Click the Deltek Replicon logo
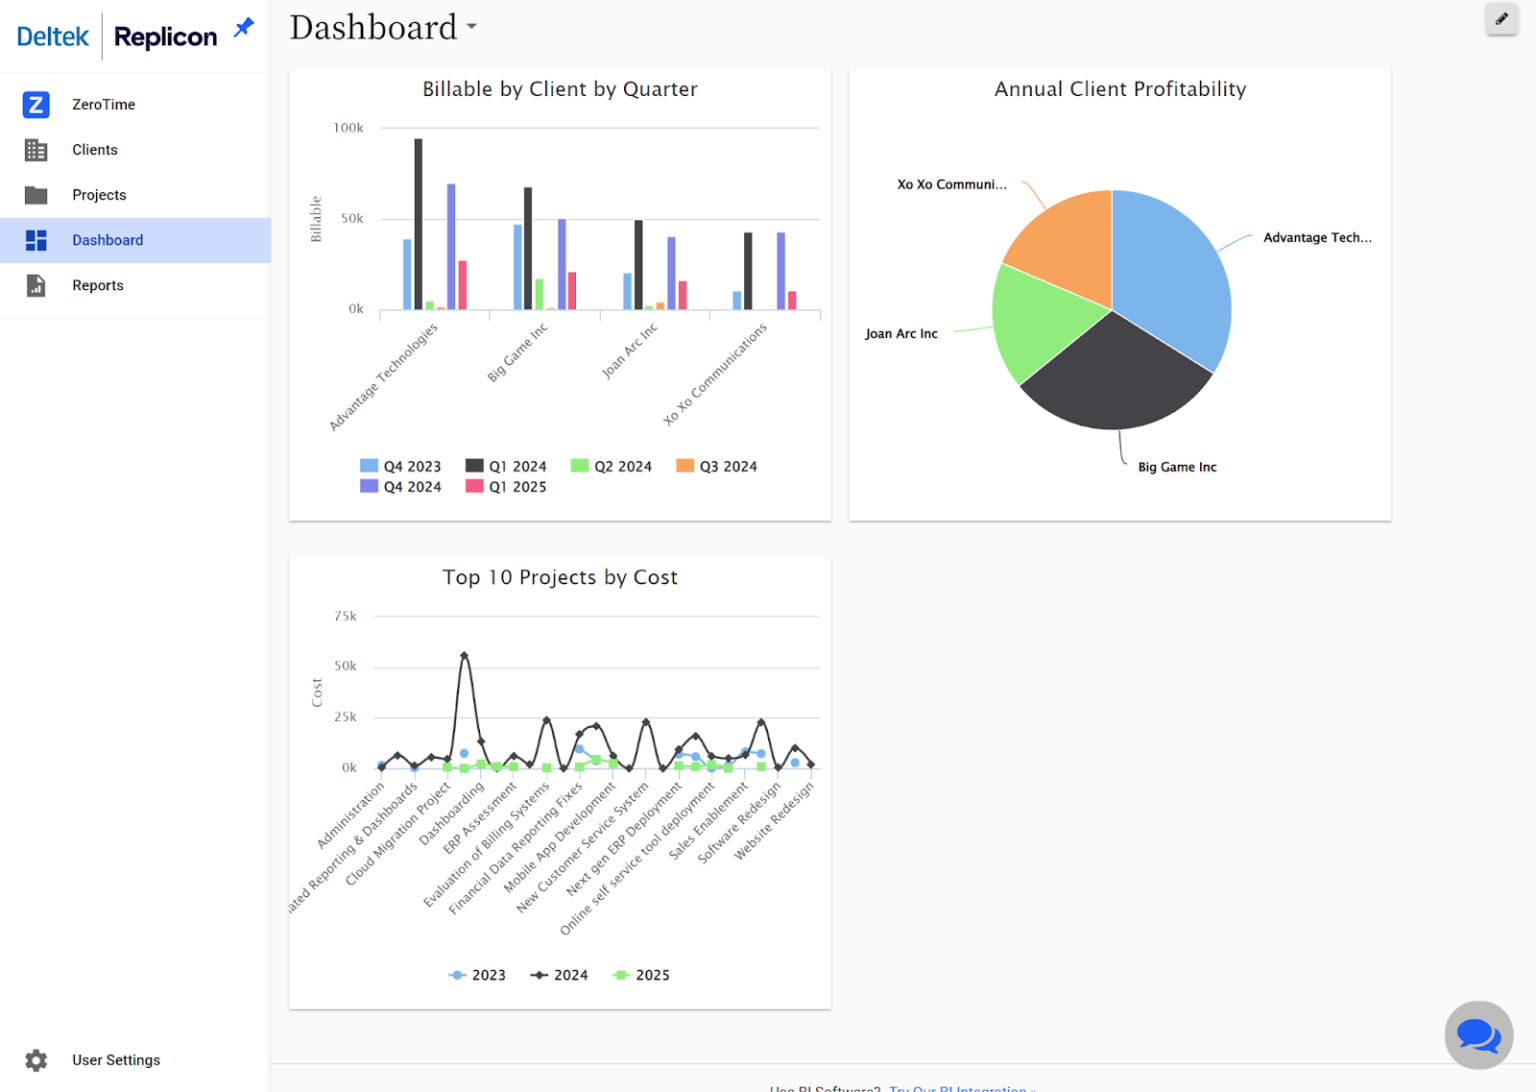 pos(117,37)
